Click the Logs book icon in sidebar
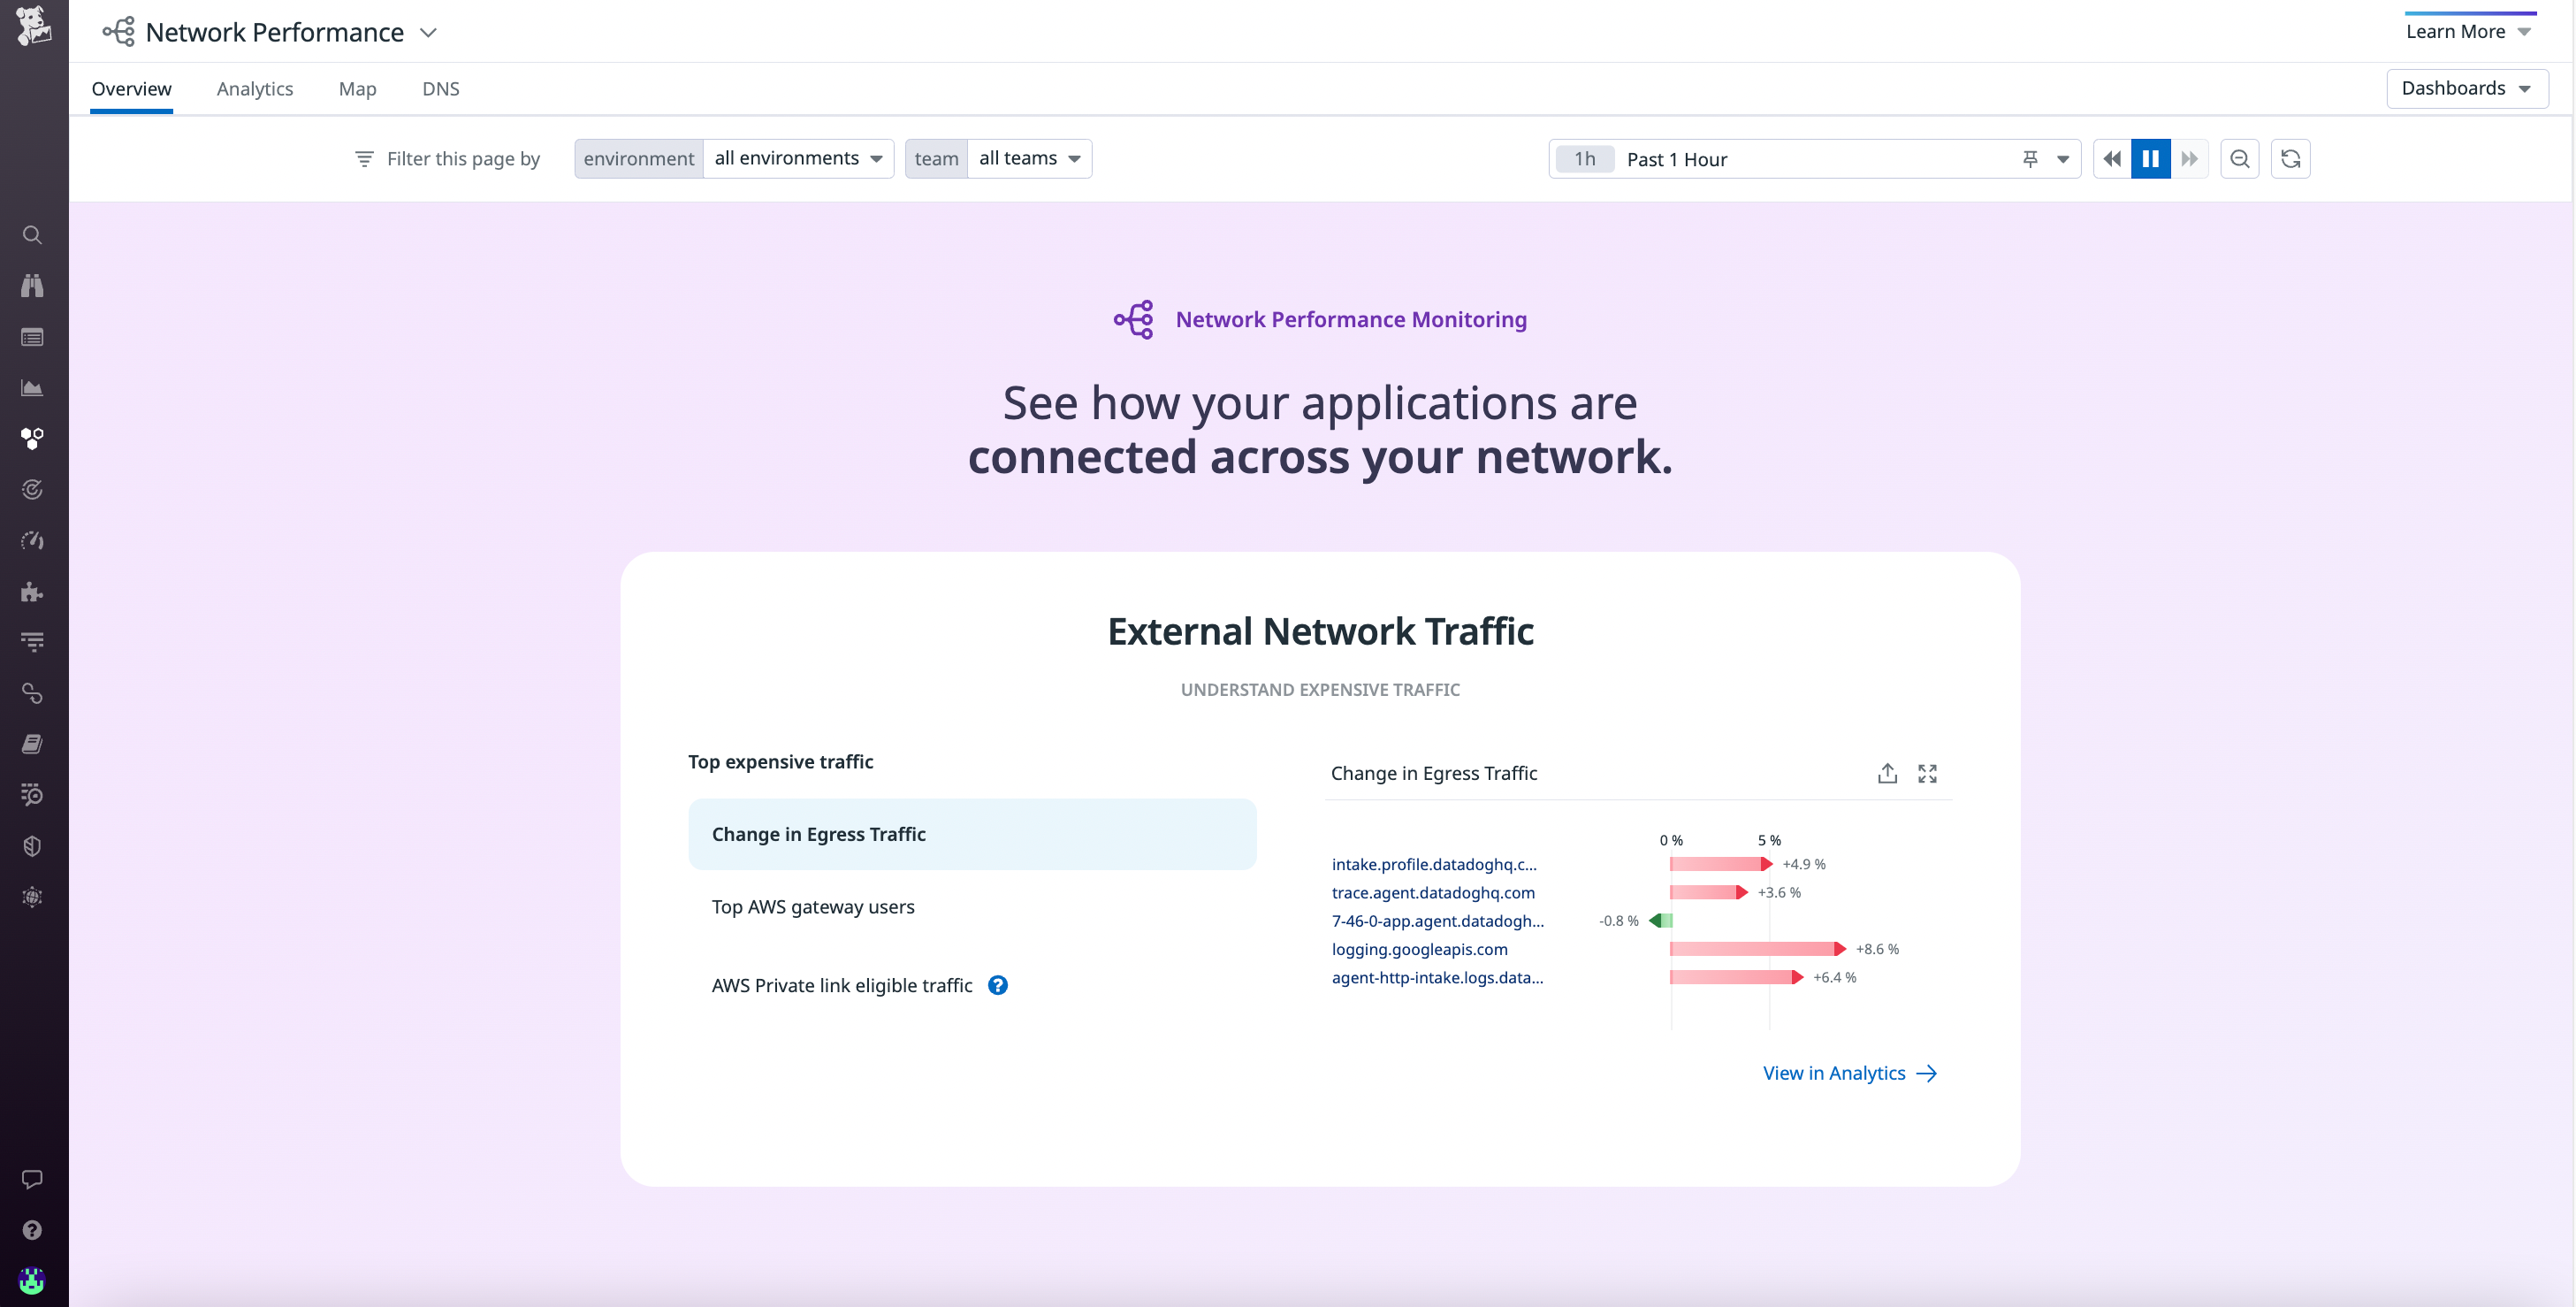Image resolution: width=2576 pixels, height=1307 pixels. (x=32, y=742)
